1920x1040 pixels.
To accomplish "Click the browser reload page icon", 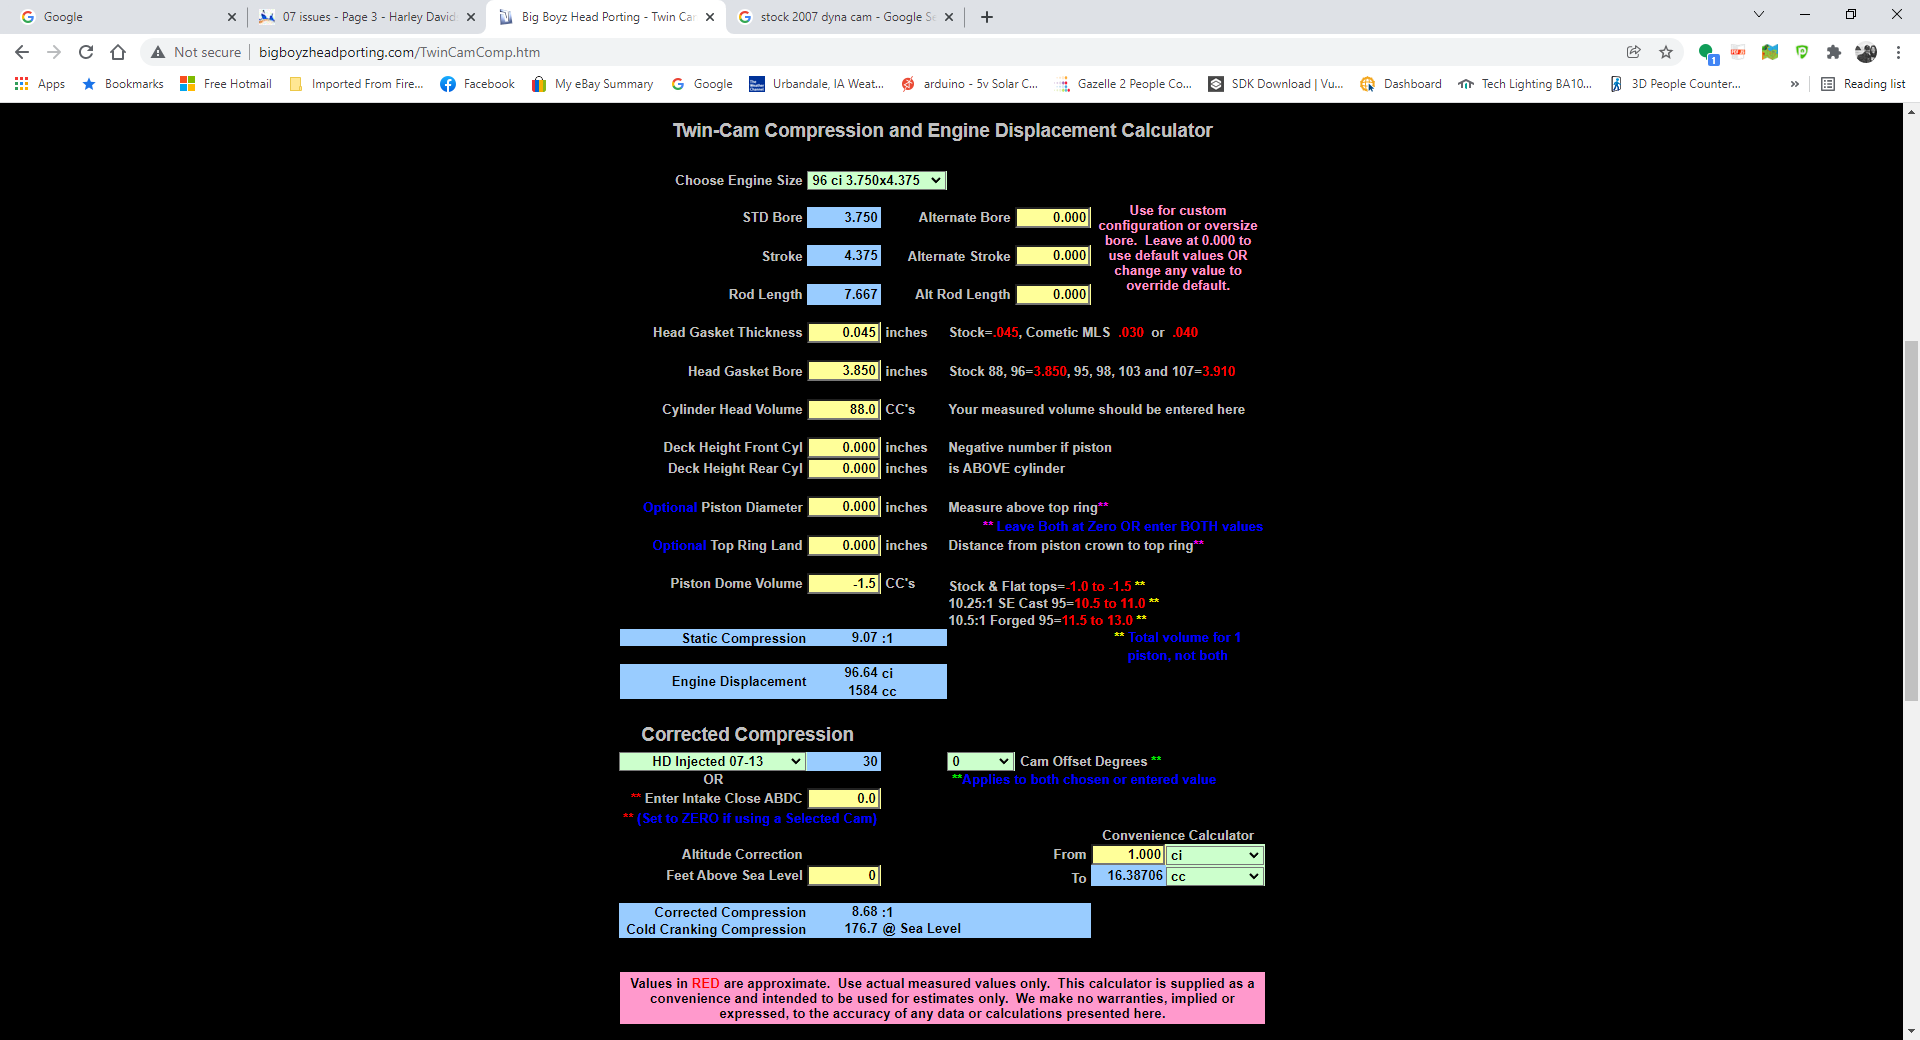I will tap(86, 52).
